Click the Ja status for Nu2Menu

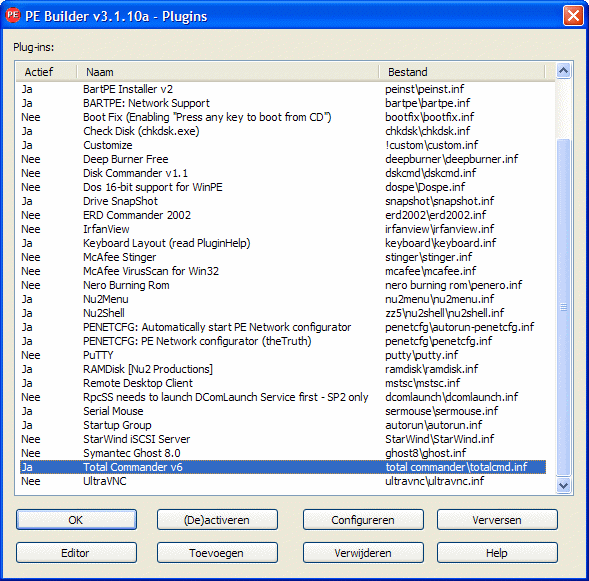(x=27, y=299)
